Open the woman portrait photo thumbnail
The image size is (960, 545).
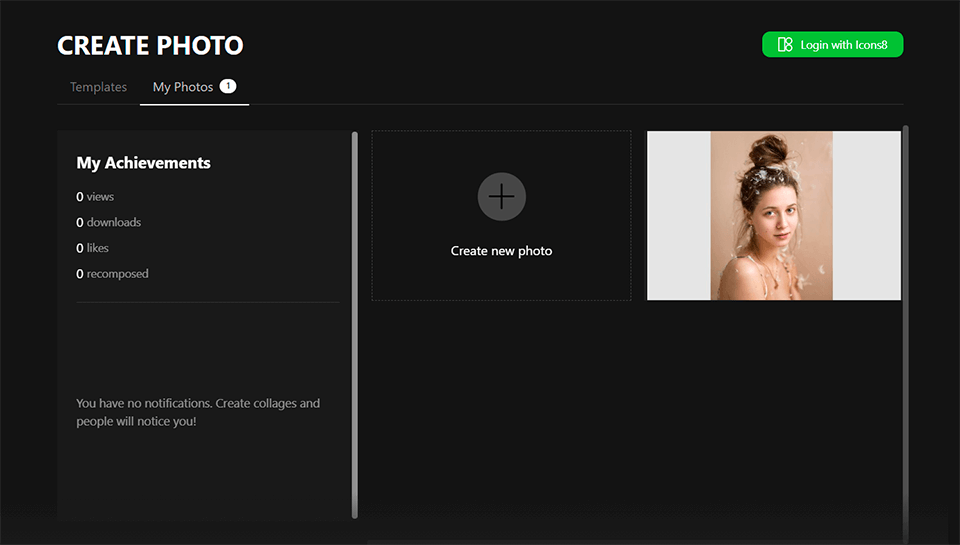coord(772,215)
